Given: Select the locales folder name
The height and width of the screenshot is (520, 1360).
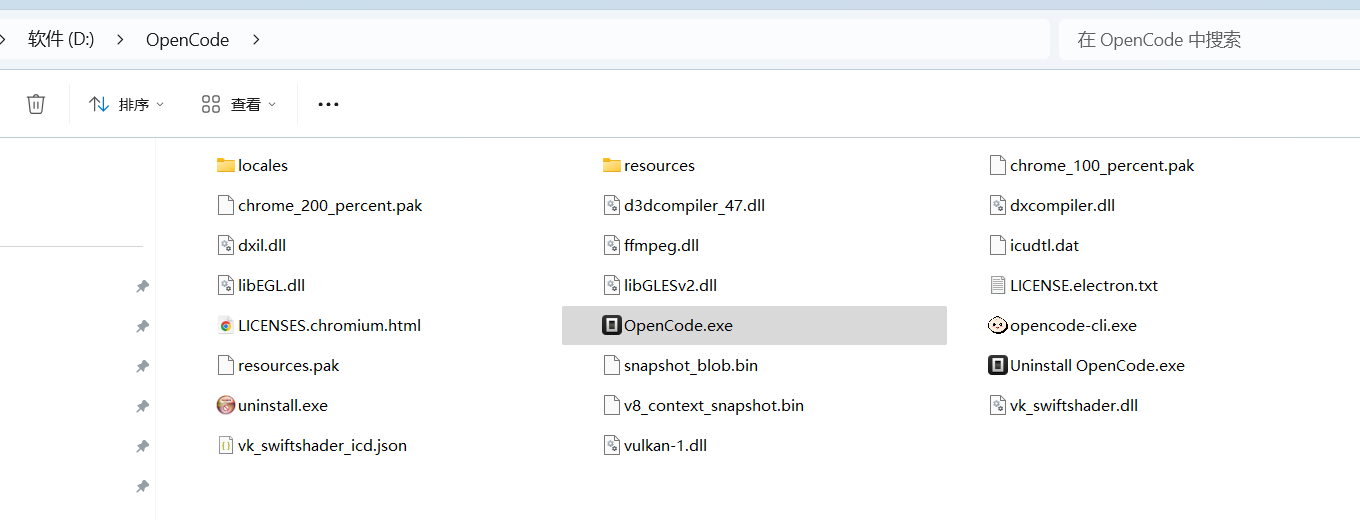Looking at the screenshot, I should click(x=263, y=165).
